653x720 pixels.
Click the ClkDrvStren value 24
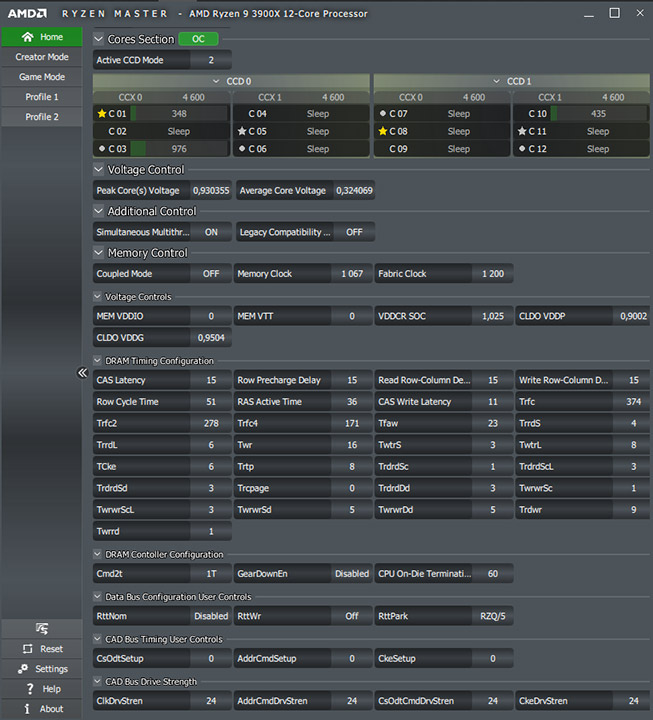click(x=211, y=701)
